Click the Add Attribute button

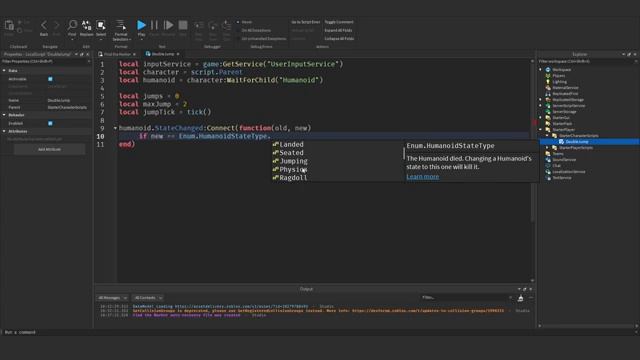click(49, 149)
